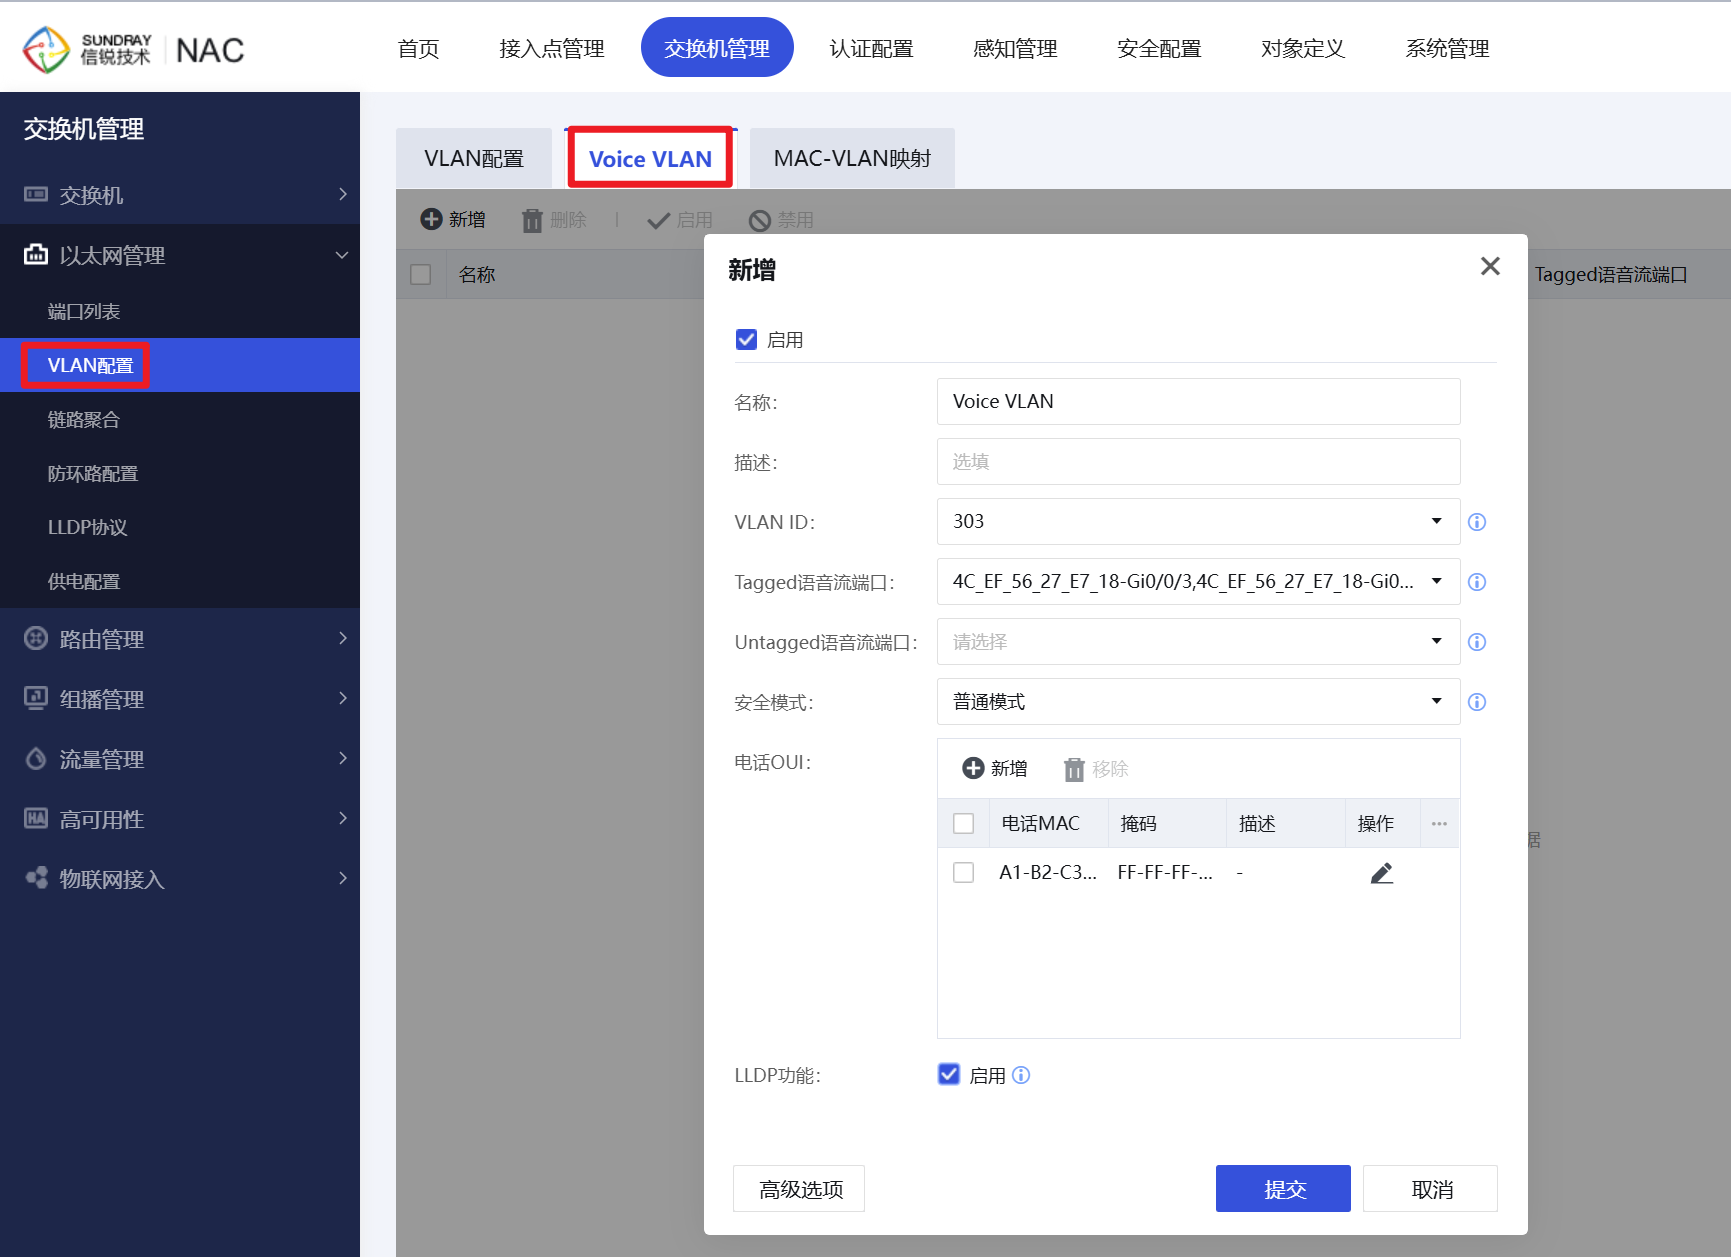This screenshot has width=1731, height=1257.
Task: Toggle the 启用 checkbox at dialog top
Action: (746, 339)
